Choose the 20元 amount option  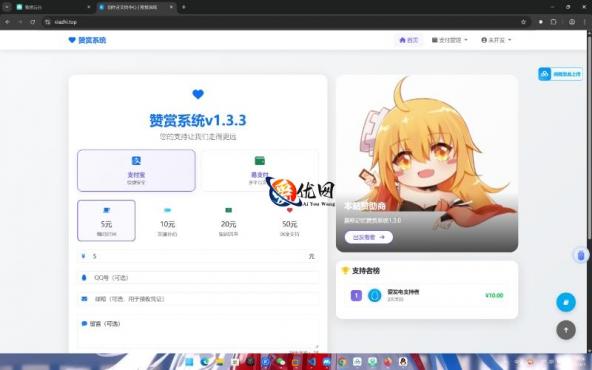(x=228, y=220)
